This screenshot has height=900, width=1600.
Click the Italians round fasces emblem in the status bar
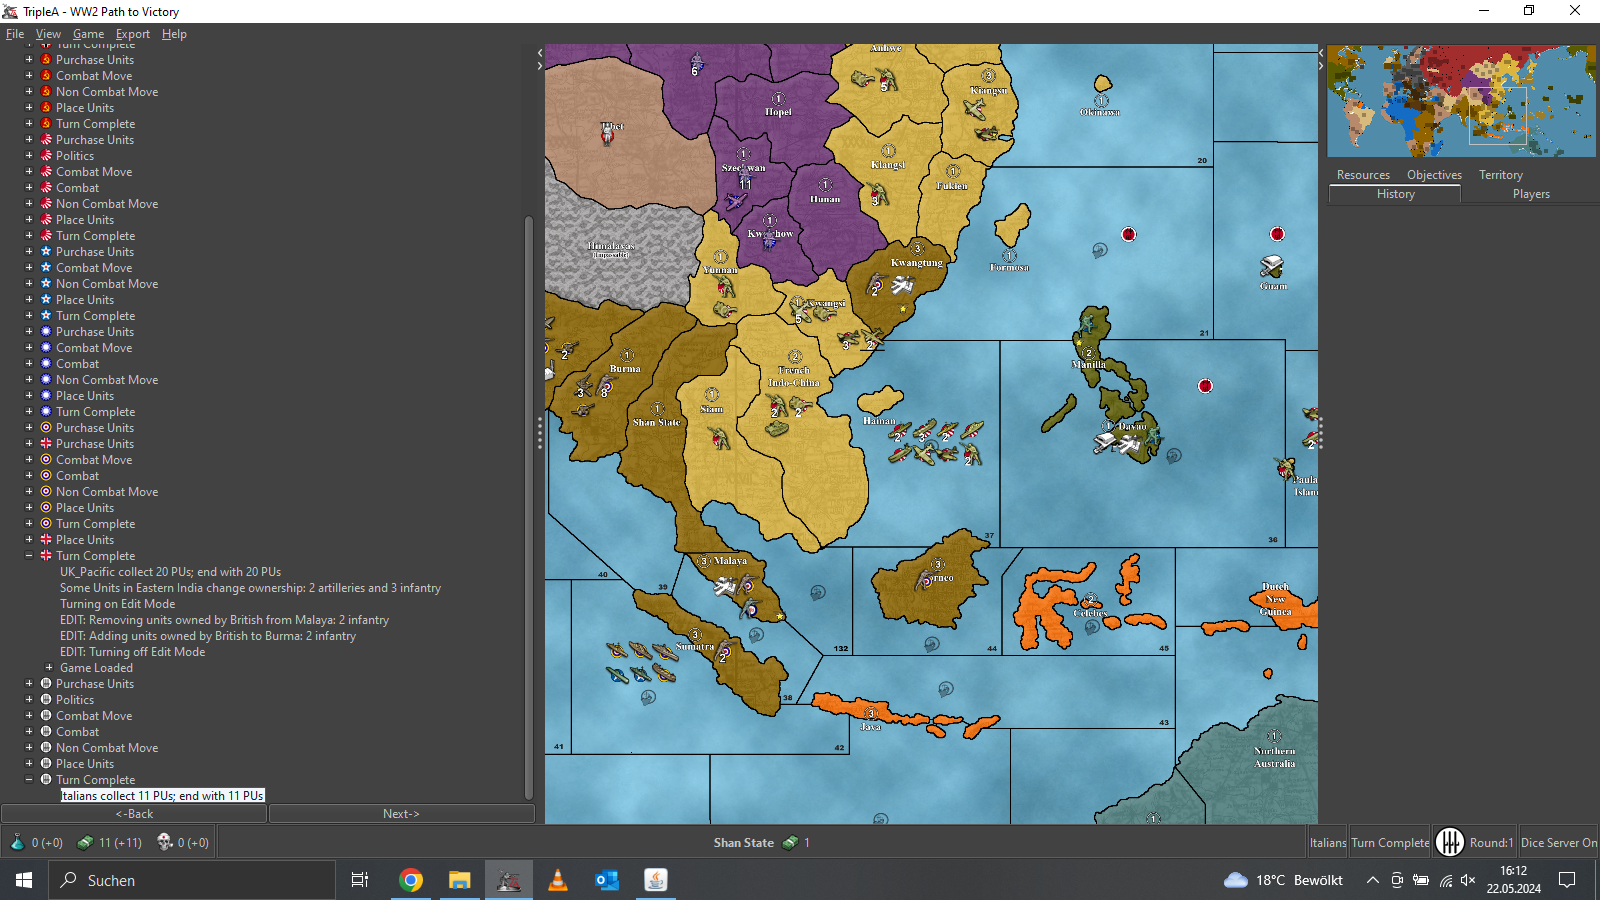click(1449, 842)
